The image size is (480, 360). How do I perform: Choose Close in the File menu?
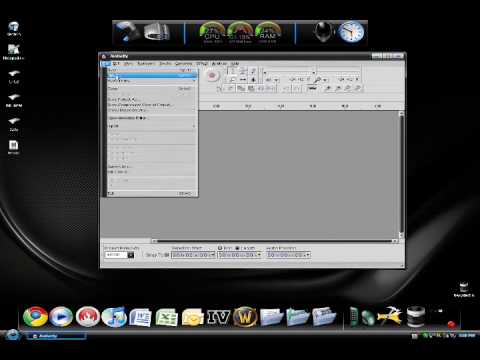point(152,88)
